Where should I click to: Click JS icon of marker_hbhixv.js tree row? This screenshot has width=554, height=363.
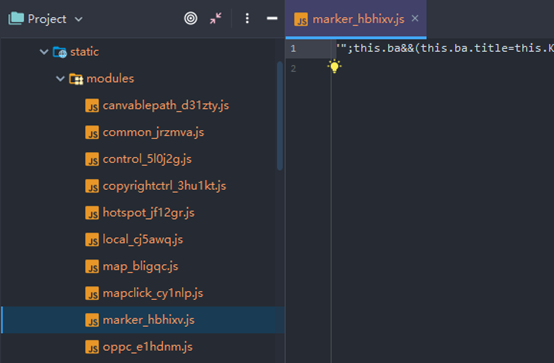92,320
